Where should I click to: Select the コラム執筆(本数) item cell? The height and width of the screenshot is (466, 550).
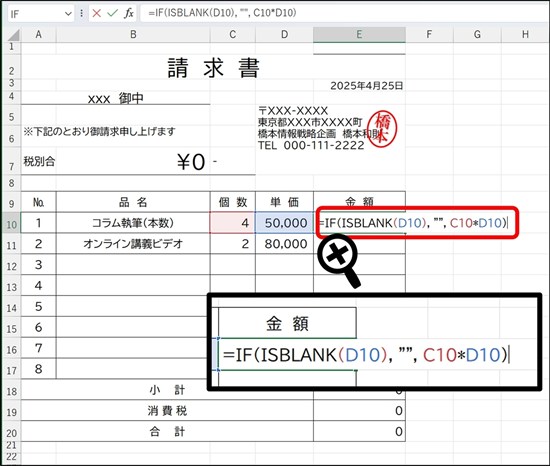[x=133, y=223]
